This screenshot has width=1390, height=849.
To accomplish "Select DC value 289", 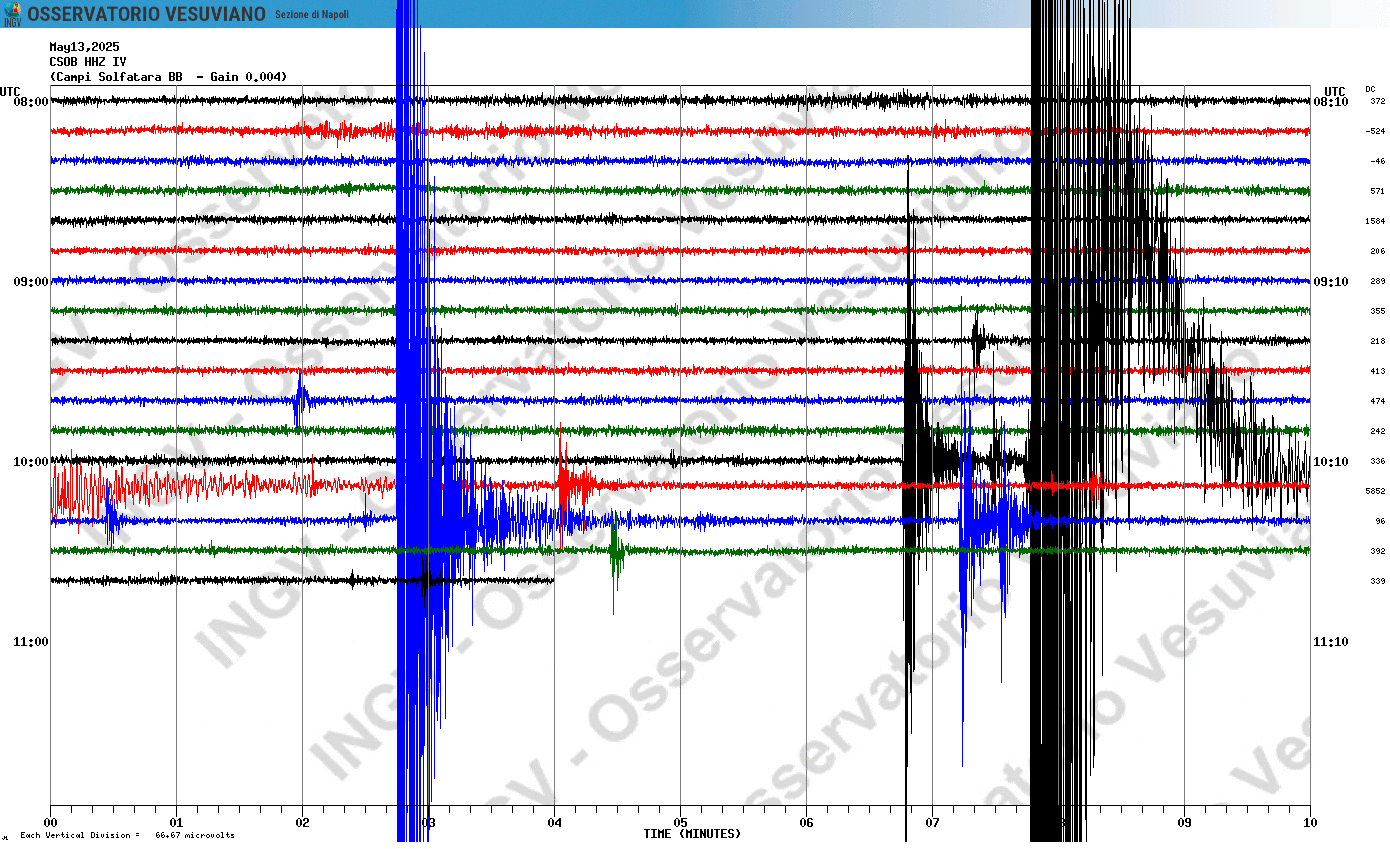I will (1378, 281).
